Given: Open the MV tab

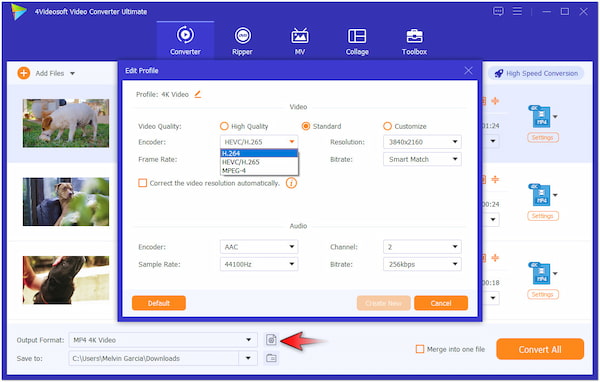Looking at the screenshot, I should pyautogui.click(x=300, y=41).
